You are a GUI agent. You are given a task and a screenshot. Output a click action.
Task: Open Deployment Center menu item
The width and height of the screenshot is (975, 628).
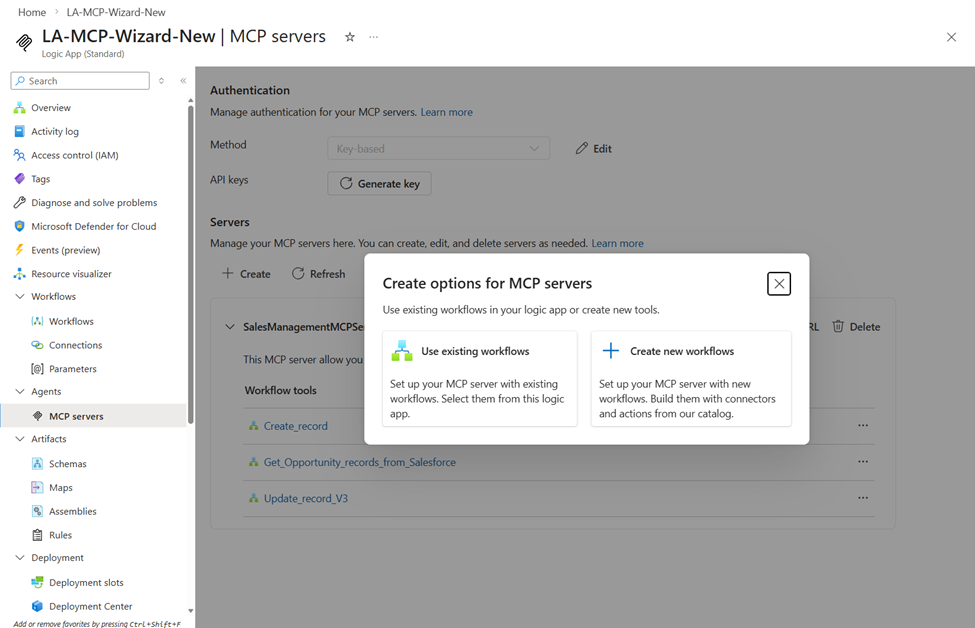[90, 606]
